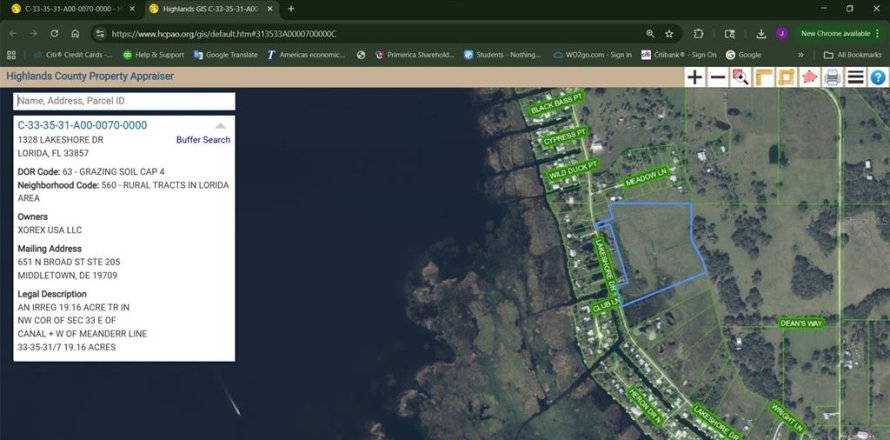Close the first C-33-35-31-A00-0070-0000 tab

[132, 9]
